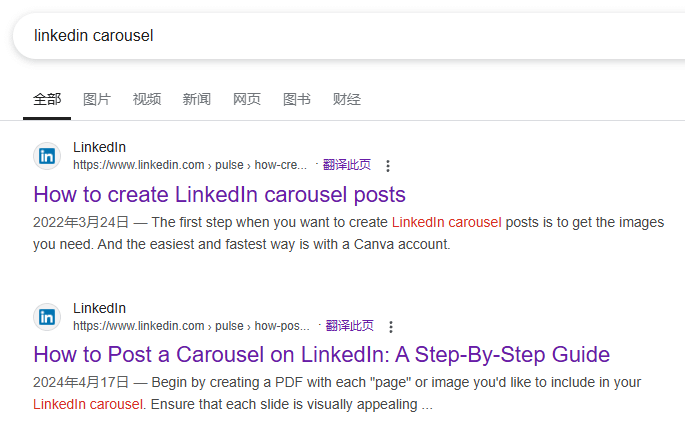685x431 pixels.
Task: Click the how-cre... URL breadcrumb
Action: [280, 165]
